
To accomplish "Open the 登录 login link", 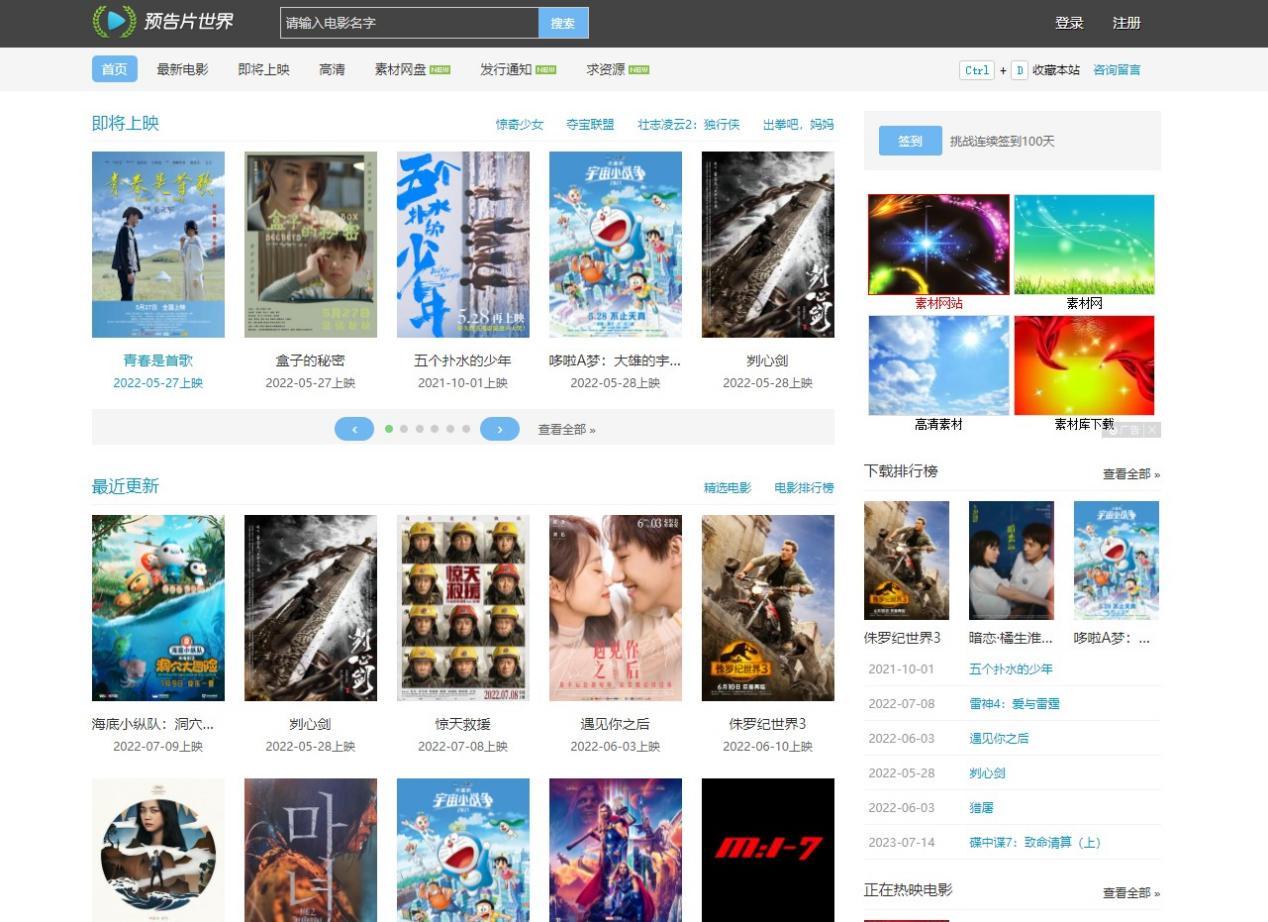I will pyautogui.click(x=1069, y=23).
